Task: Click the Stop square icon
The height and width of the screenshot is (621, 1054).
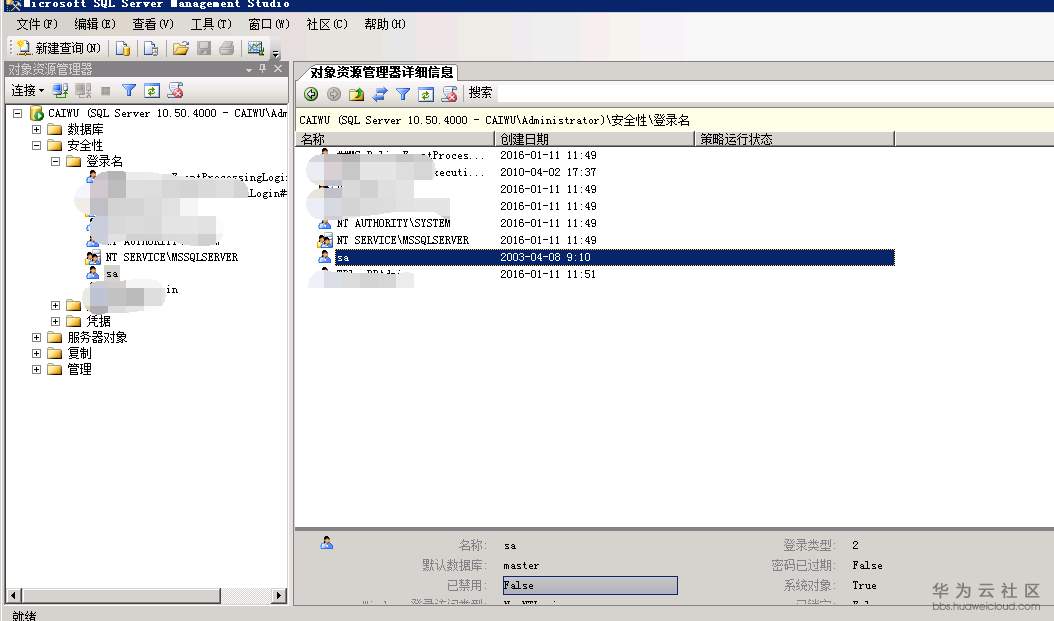Action: [106, 90]
